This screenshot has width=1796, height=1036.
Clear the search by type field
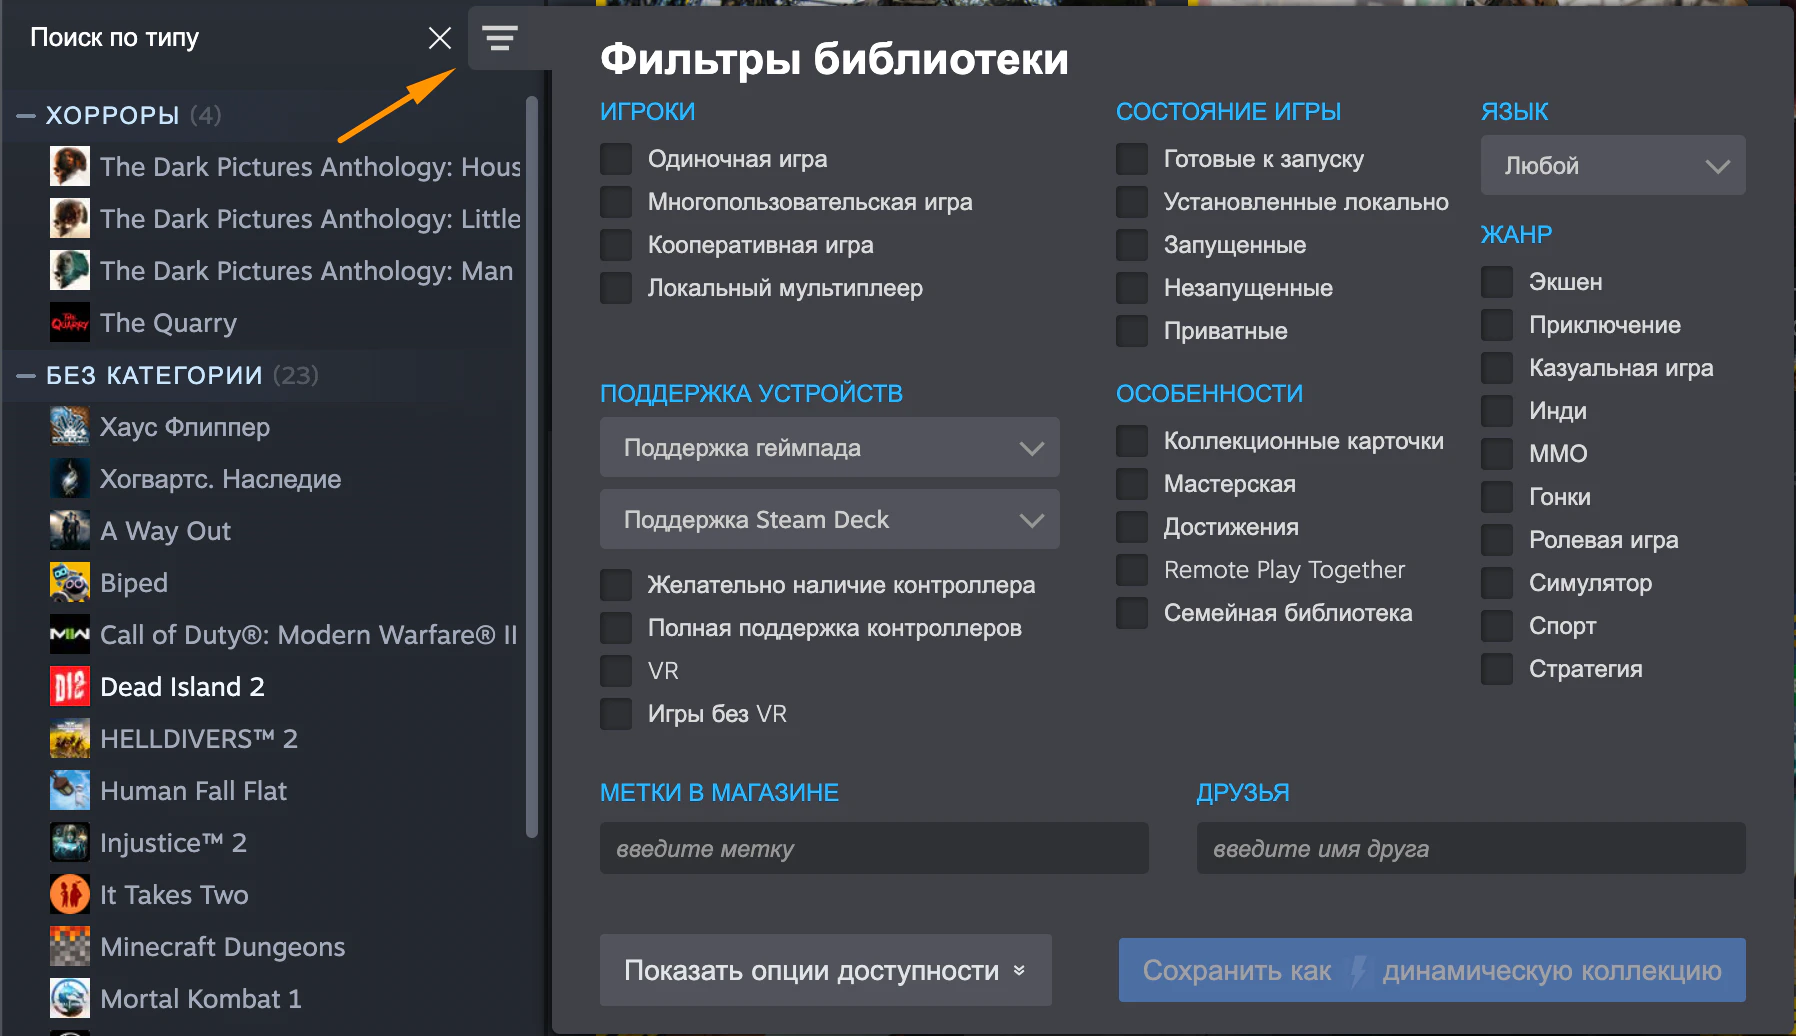[440, 38]
